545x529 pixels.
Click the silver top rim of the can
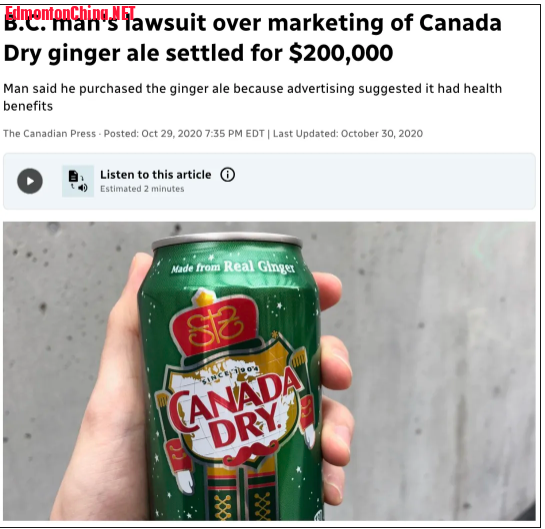(x=227, y=242)
